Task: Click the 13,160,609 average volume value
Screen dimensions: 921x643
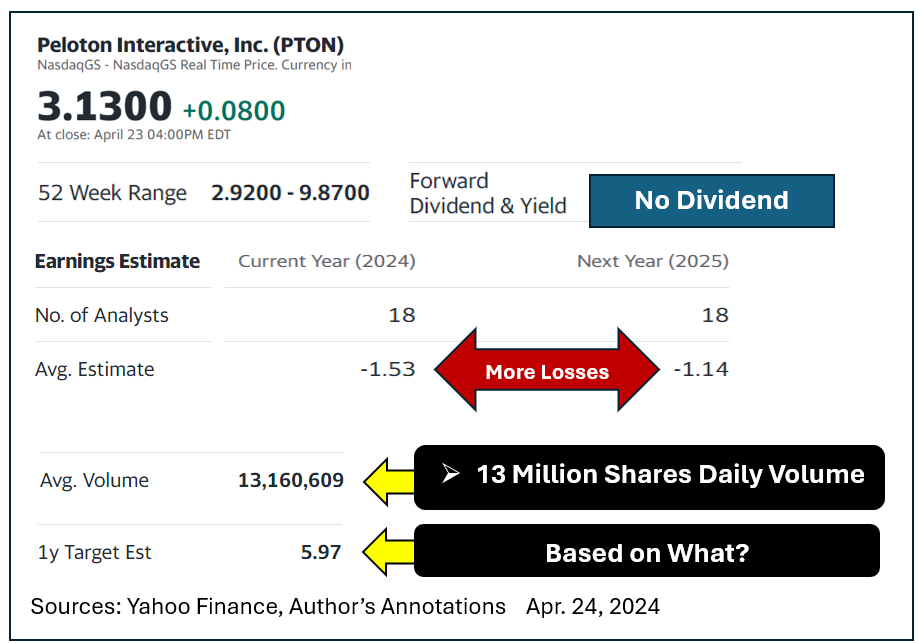Action: point(291,480)
